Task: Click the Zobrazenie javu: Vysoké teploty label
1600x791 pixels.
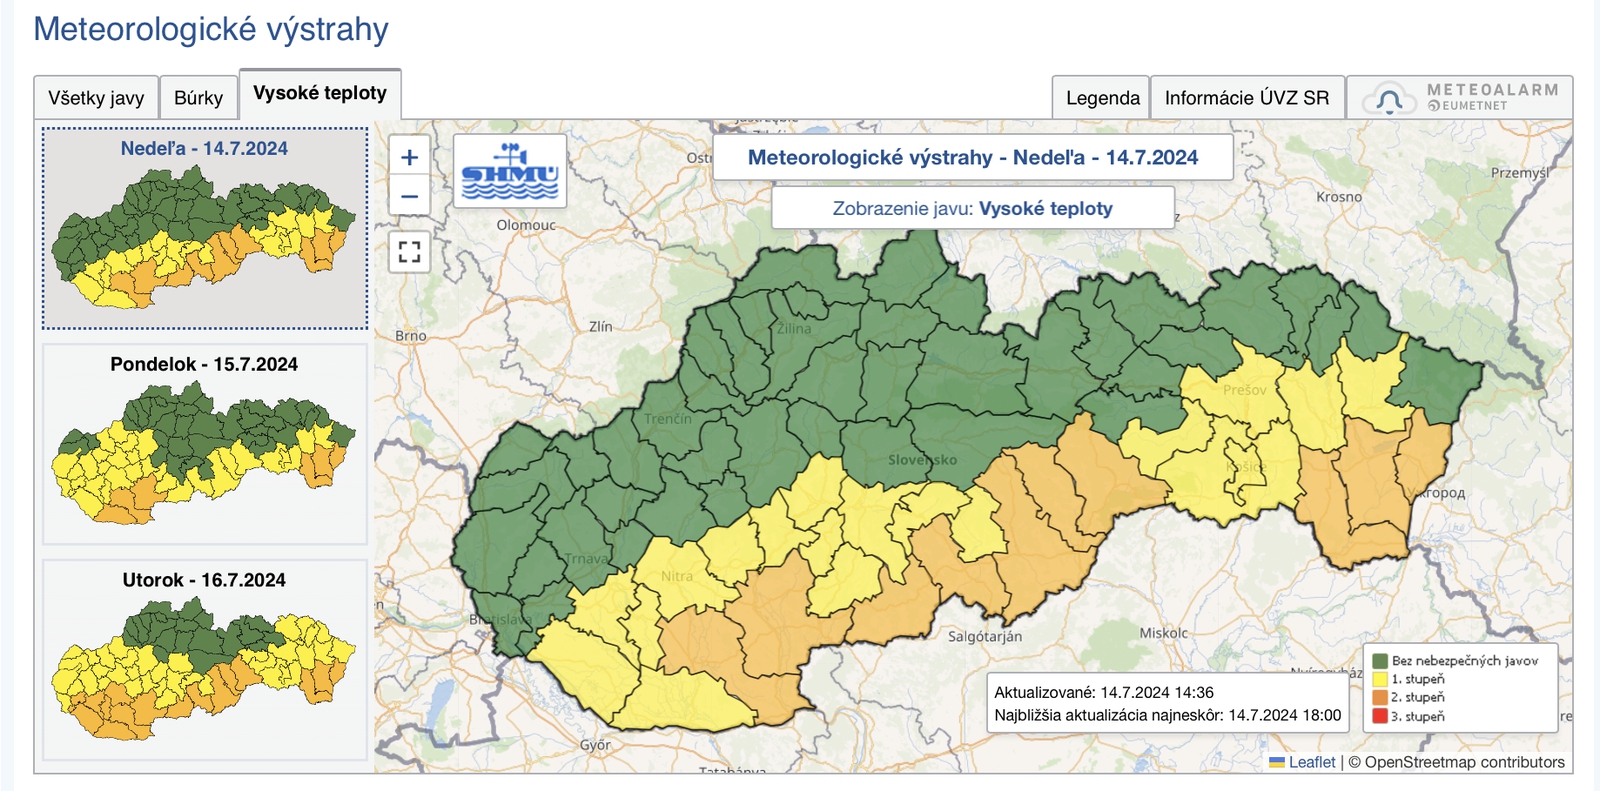Action: (x=972, y=208)
